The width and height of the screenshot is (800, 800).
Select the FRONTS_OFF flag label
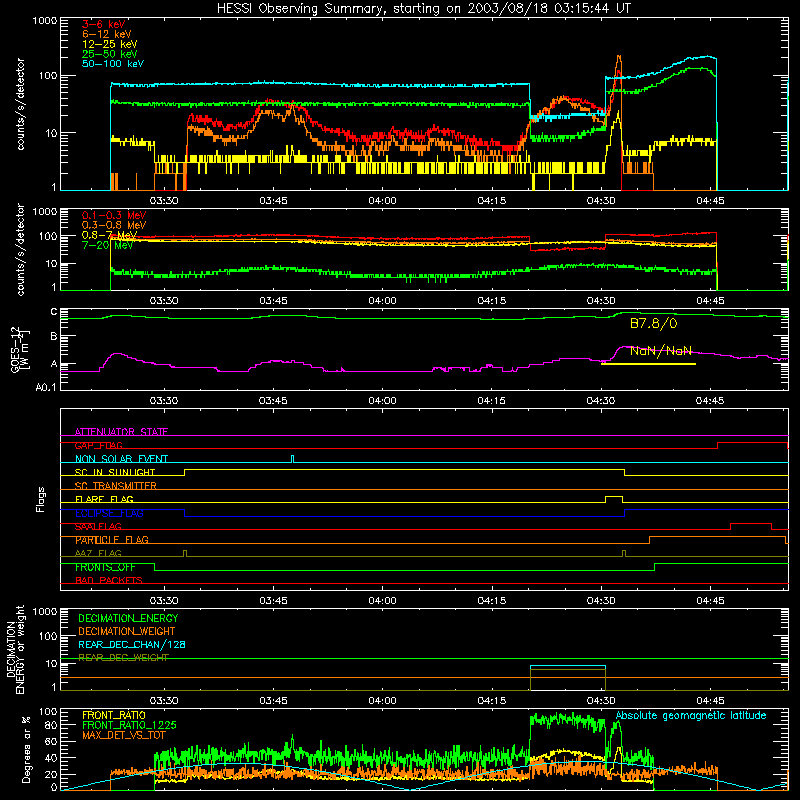[105, 567]
